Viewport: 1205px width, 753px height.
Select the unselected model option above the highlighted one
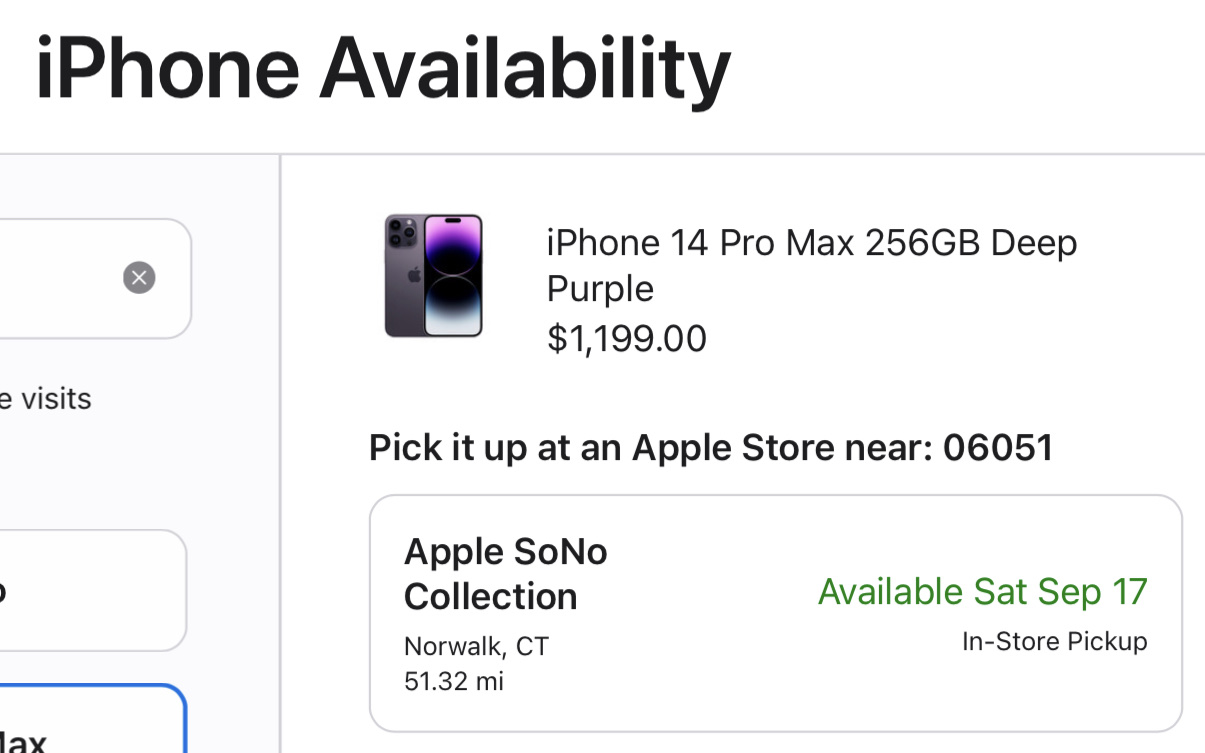coord(90,590)
